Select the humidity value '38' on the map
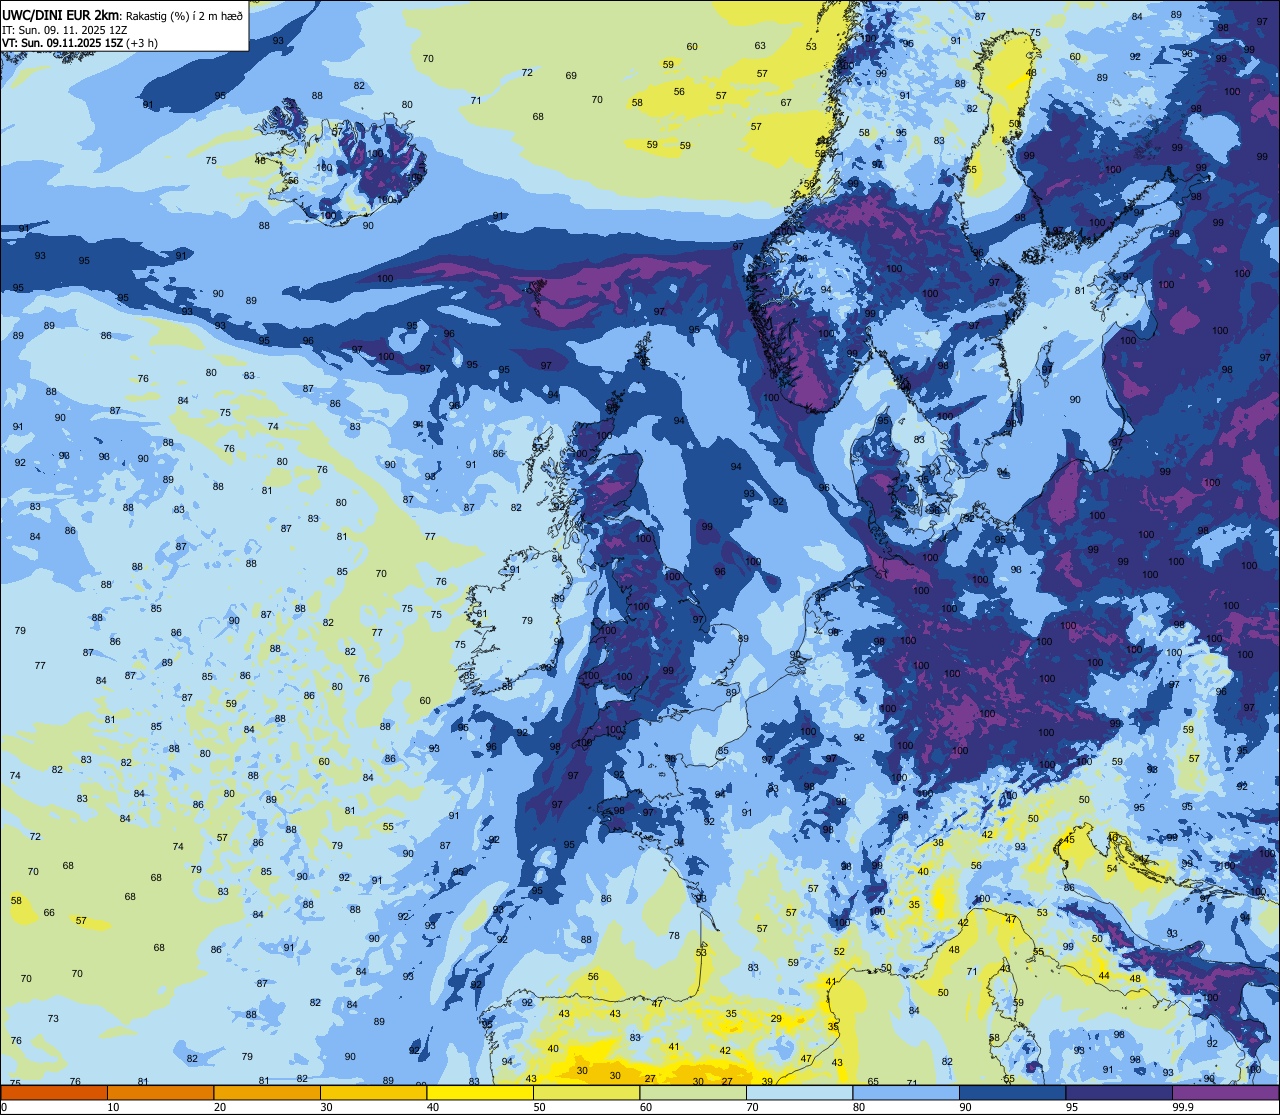 coord(938,843)
